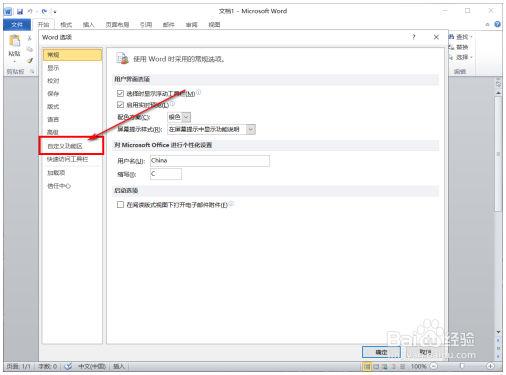
Task: Expand the Paste (粘贴) options arrow
Action: (14, 61)
